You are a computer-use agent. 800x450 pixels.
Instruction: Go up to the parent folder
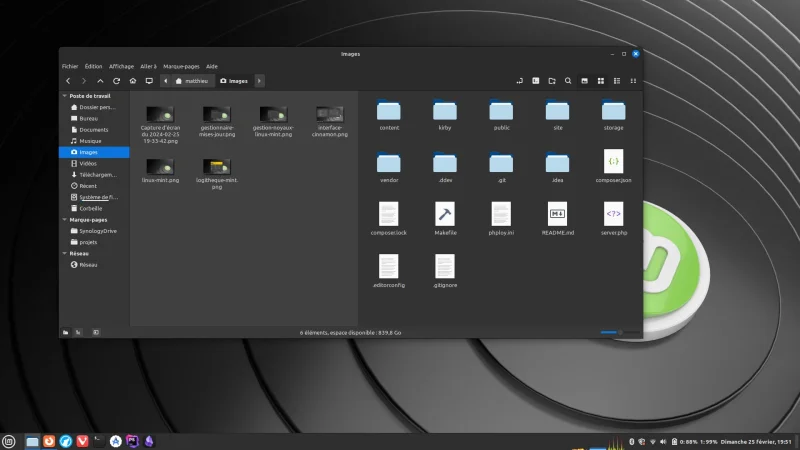(100, 81)
